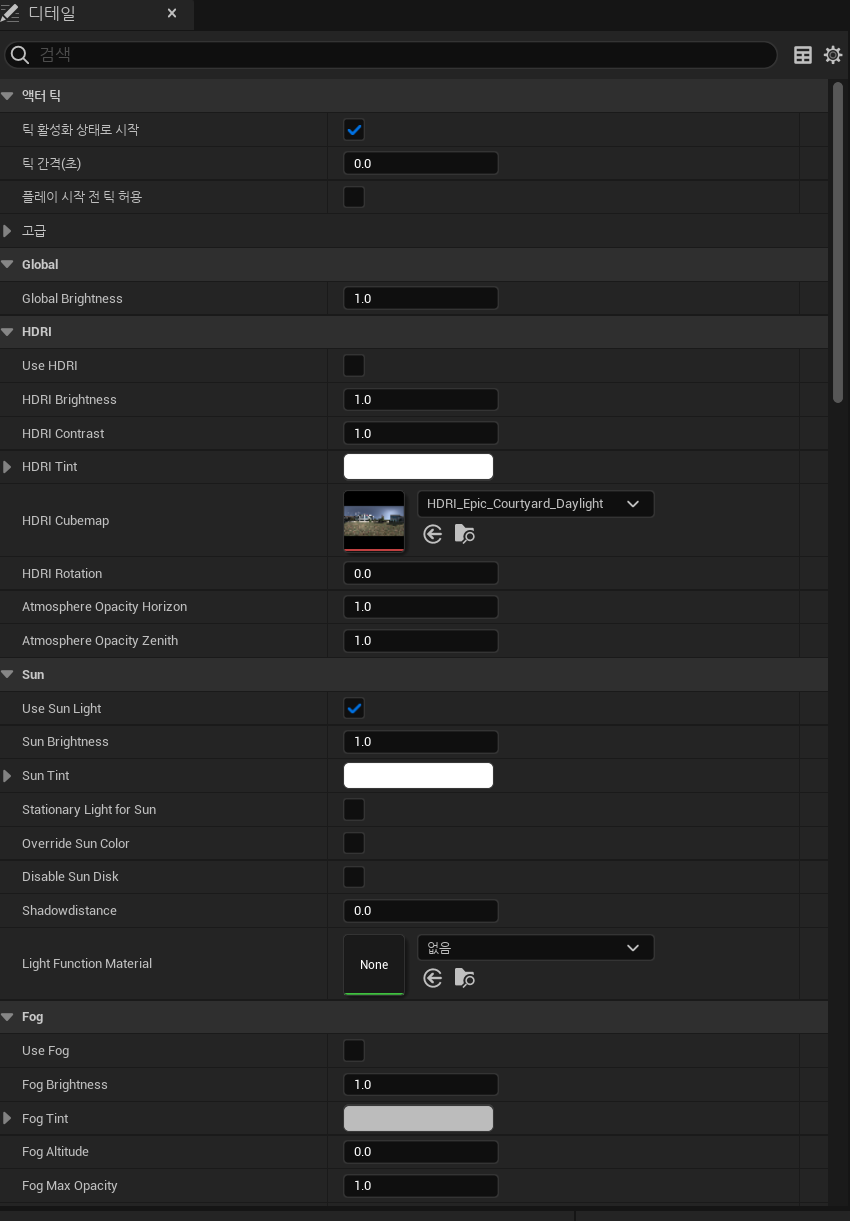
Task: Use selected asset arrow for HDRI Cubemap
Action: (433, 534)
